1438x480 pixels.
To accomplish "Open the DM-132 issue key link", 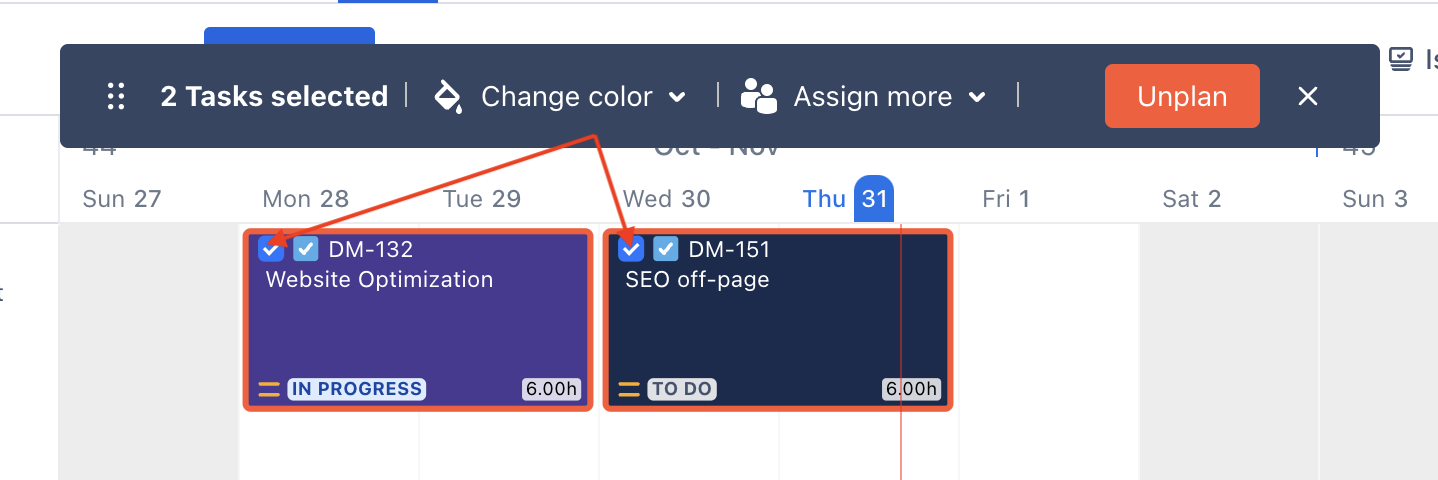I will click(370, 249).
